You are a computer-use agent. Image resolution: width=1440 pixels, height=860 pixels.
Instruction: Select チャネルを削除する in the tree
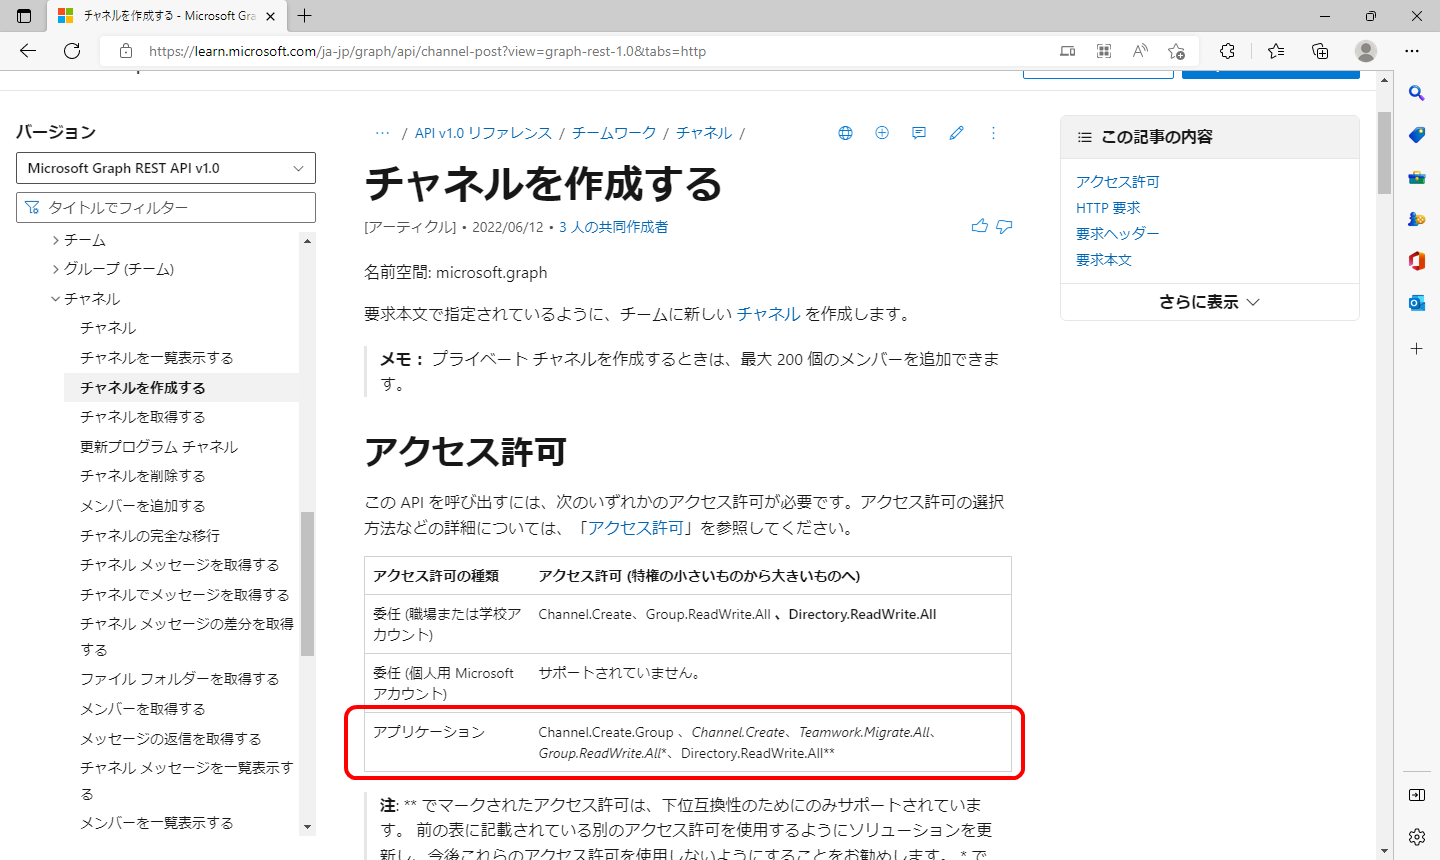pos(143,476)
